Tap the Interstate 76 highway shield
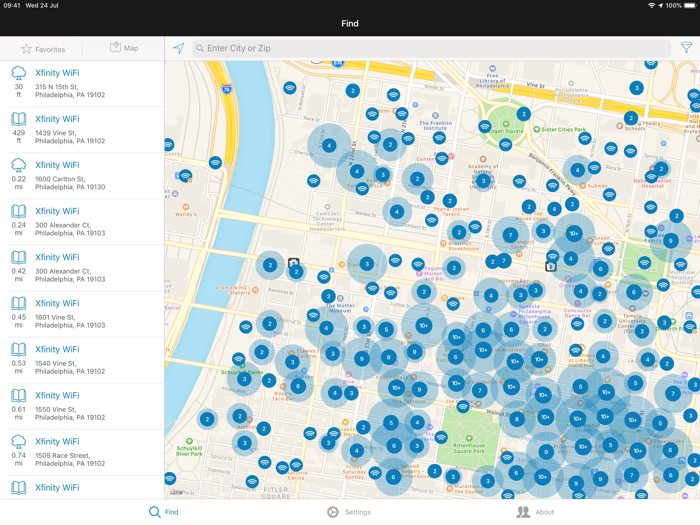This screenshot has height=525, width=700. [x=227, y=89]
